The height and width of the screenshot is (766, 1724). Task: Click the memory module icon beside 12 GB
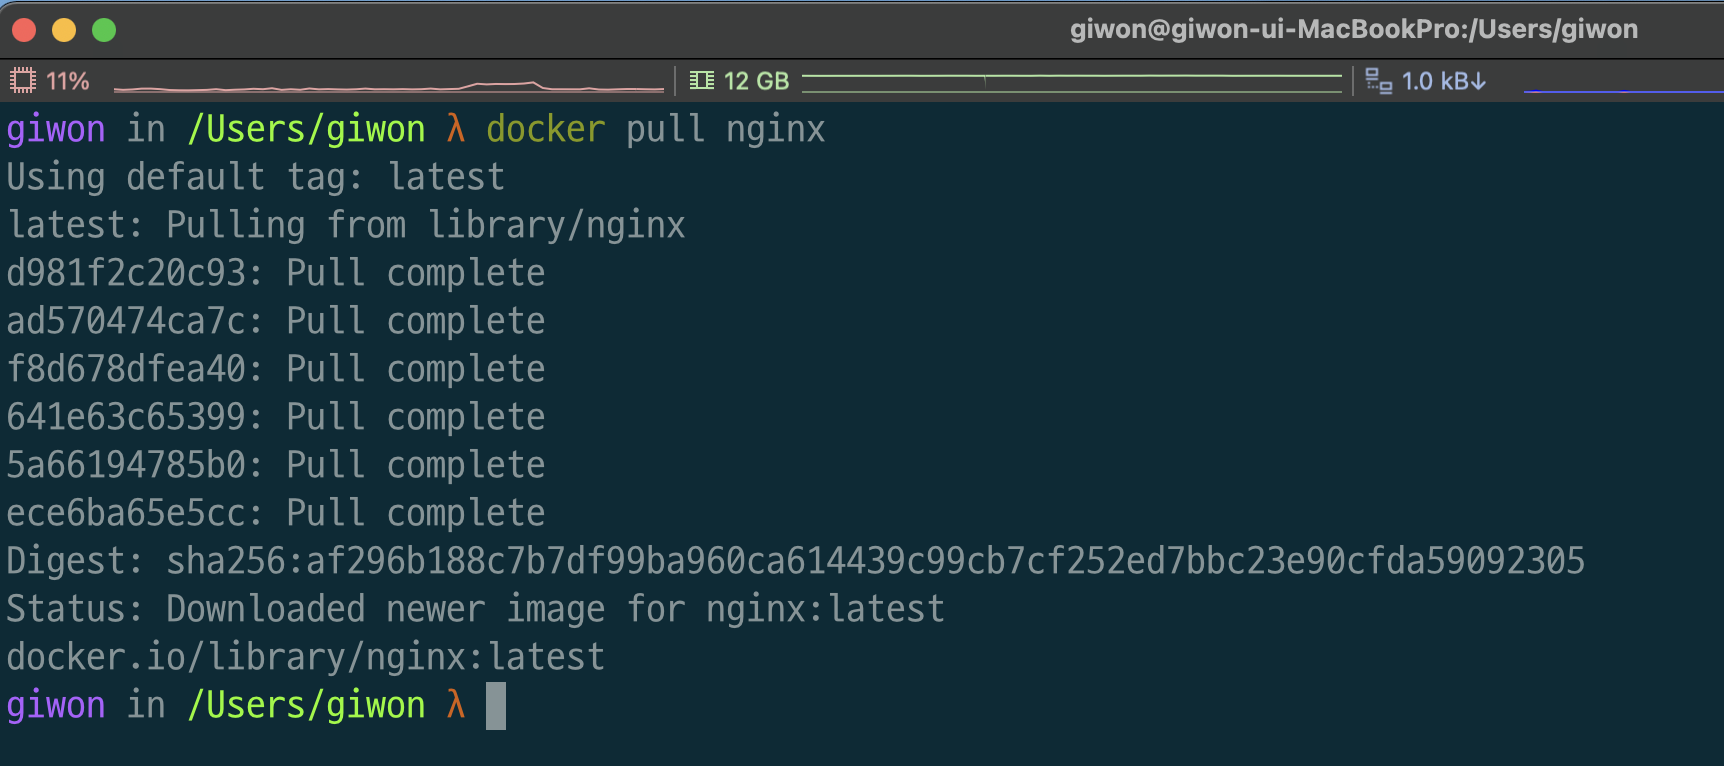(701, 80)
